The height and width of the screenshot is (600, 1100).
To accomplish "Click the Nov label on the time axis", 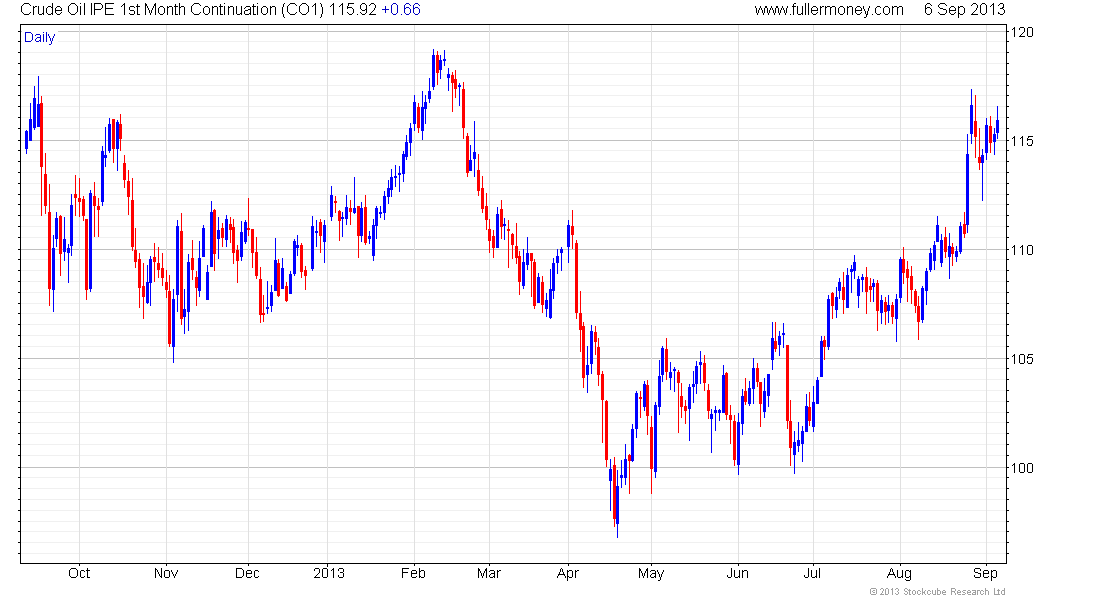I will tap(166, 573).
